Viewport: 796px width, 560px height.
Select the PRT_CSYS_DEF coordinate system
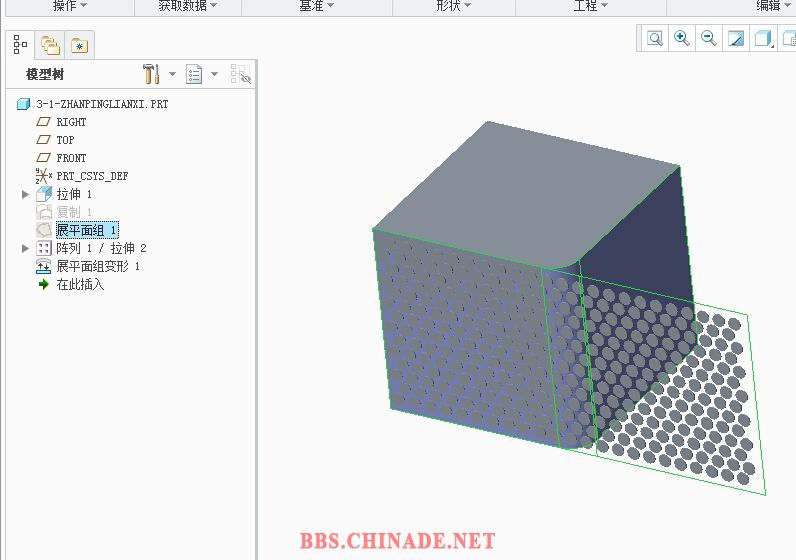tap(92, 176)
